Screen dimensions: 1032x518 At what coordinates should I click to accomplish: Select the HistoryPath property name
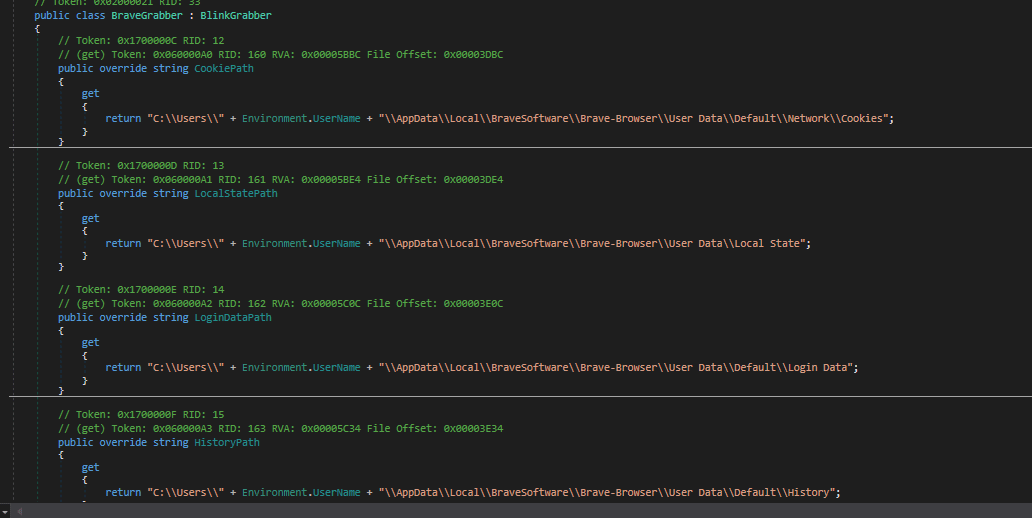tap(227, 442)
